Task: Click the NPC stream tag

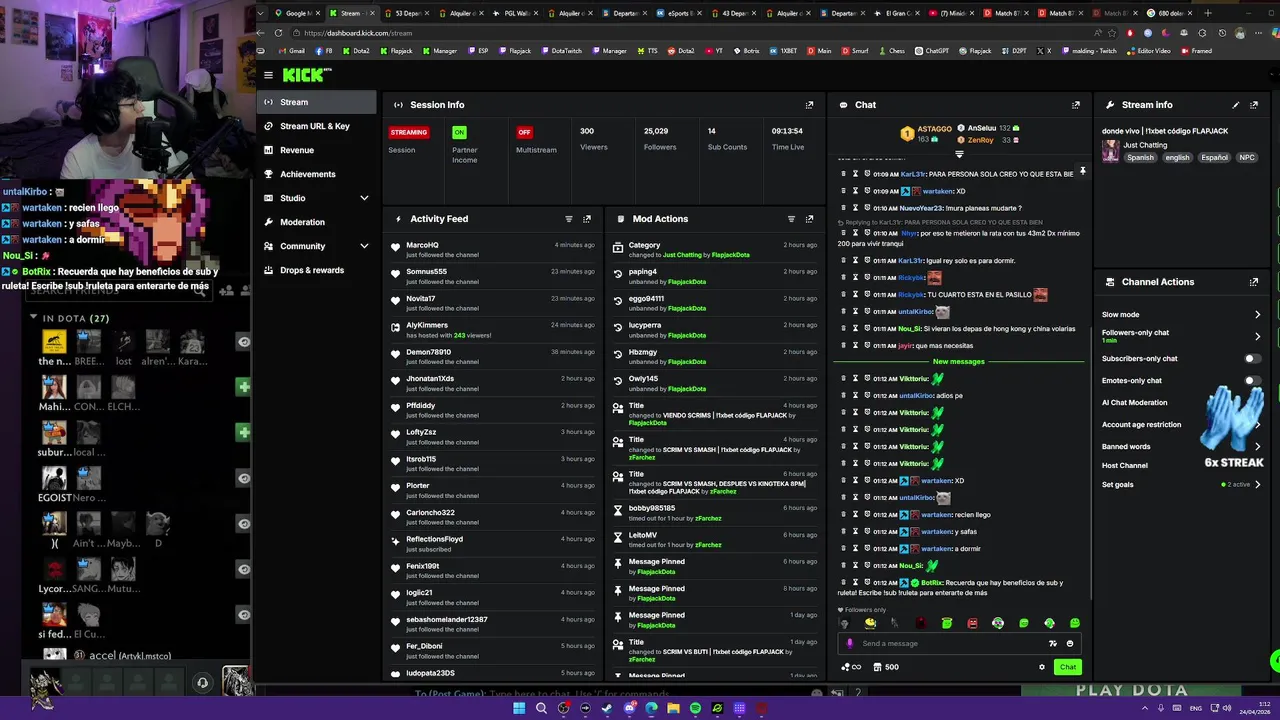Action: tap(1247, 158)
